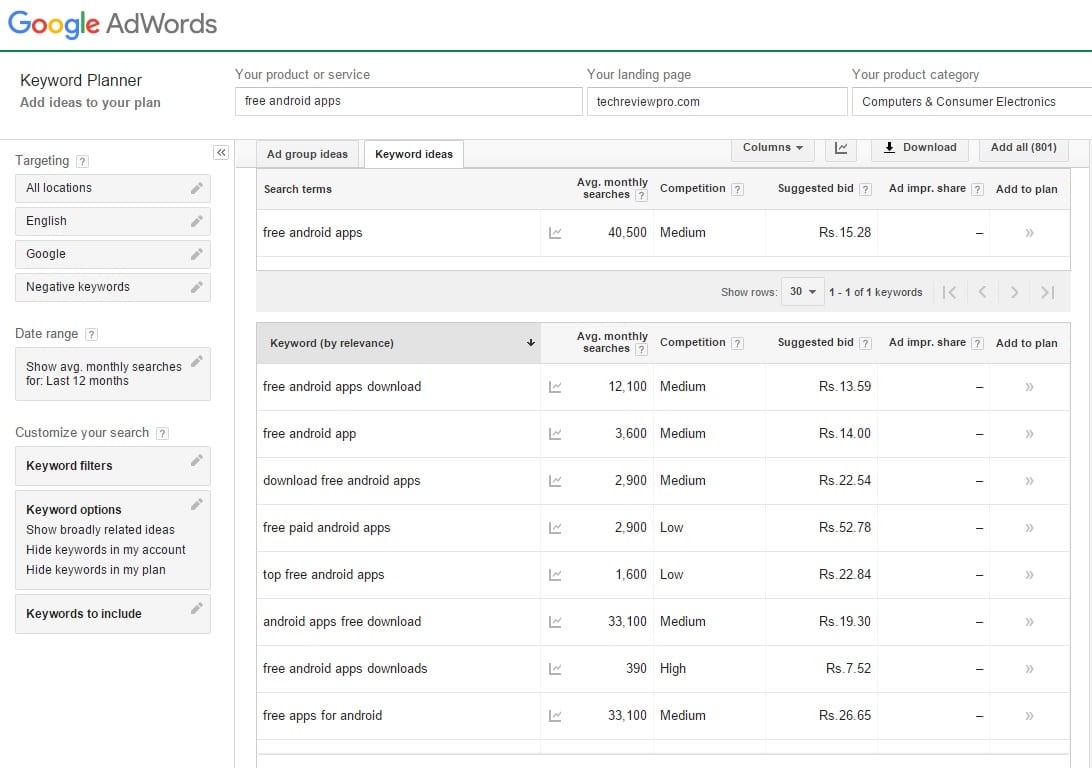Open help for the Competition column
The width and height of the screenshot is (1092, 768).
[x=737, y=188]
